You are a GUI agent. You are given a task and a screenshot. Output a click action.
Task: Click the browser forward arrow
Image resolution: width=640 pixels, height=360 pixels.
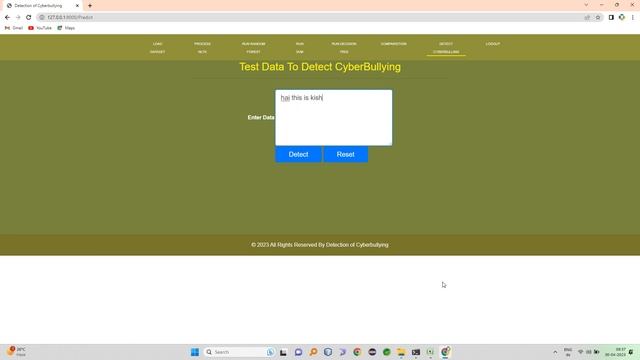coord(18,17)
